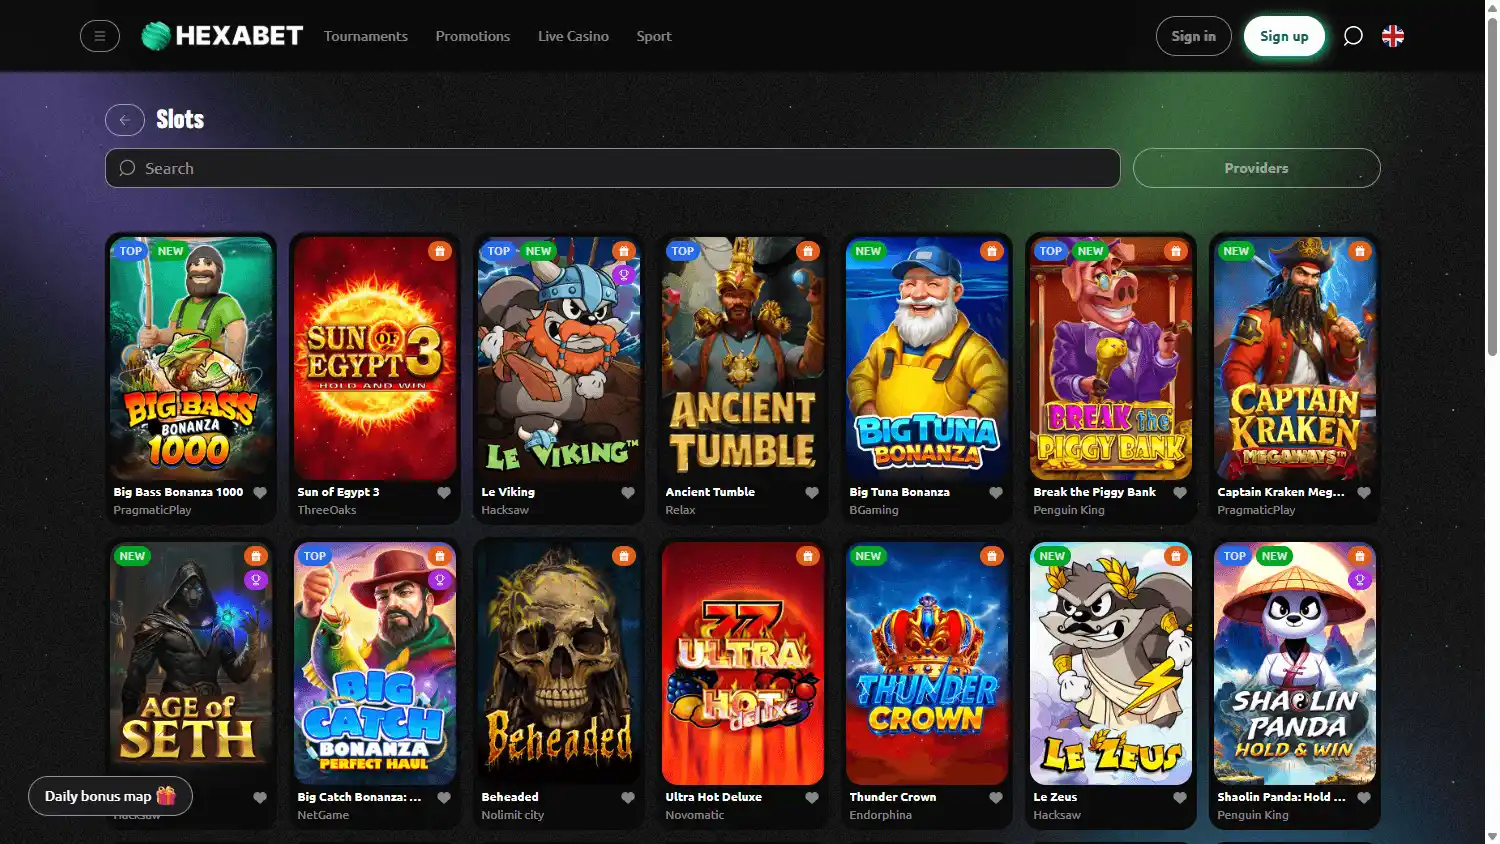The width and height of the screenshot is (1500, 844).
Task: Open Big Bass Bonanza 1000 game thumbnail
Action: [191, 358]
